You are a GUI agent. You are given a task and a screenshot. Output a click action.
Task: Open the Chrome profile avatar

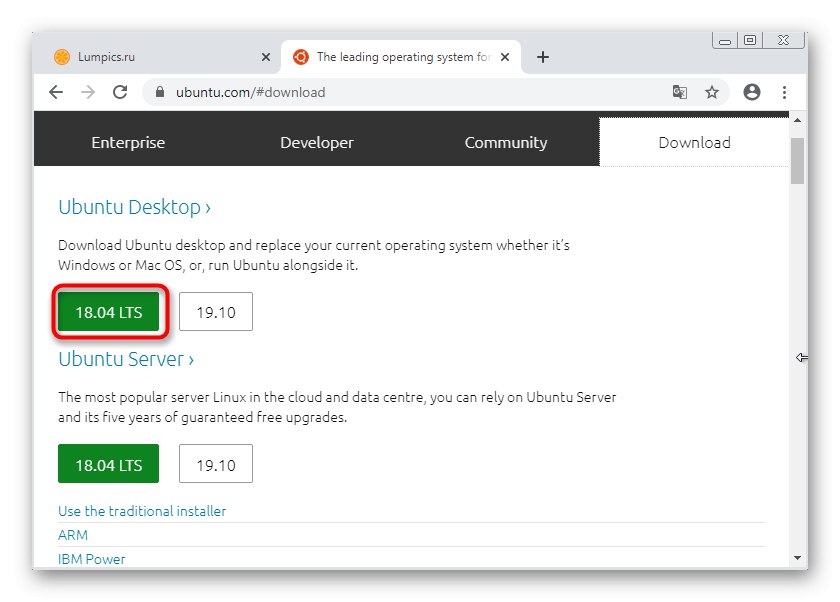coord(752,92)
